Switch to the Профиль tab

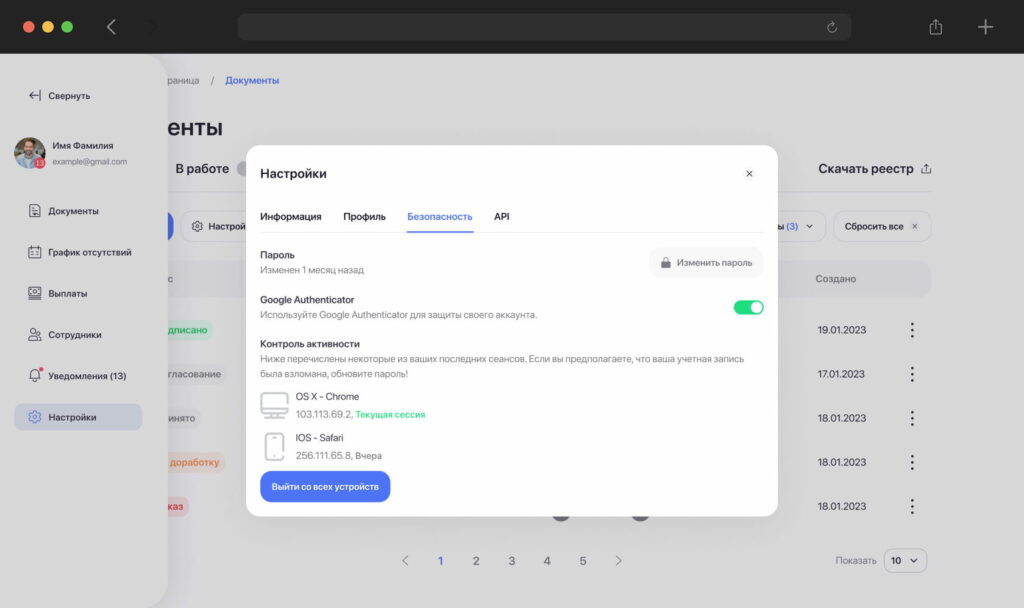[x=364, y=216]
